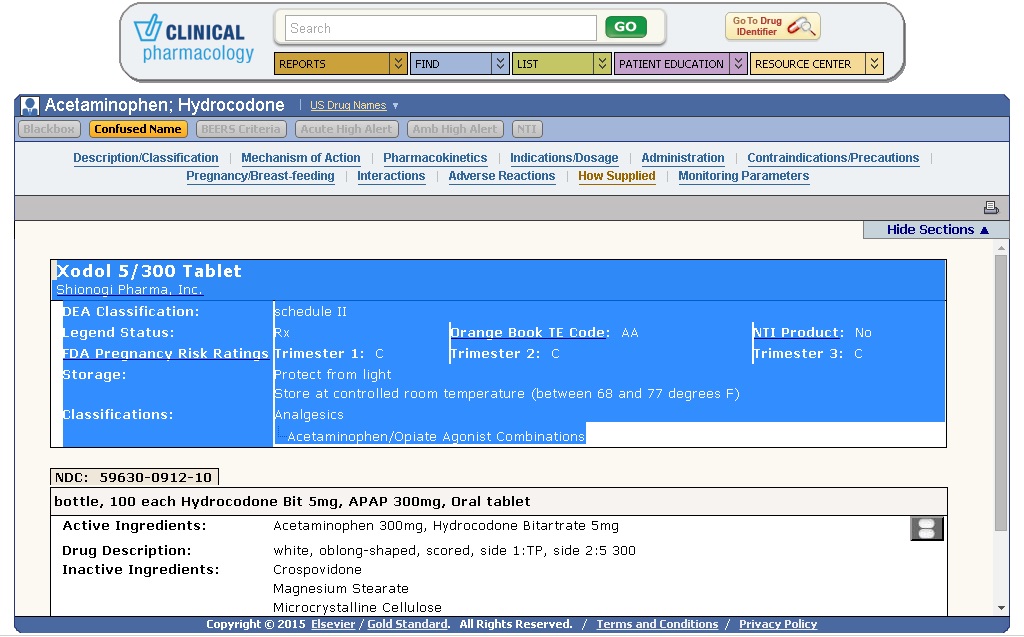Viewport: 1024px width, 637px height.
Task: Open the Gold Standard footer link
Action: (408, 624)
